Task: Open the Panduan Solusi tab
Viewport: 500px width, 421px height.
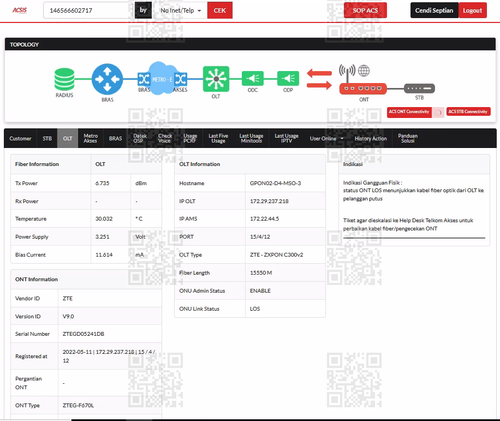Action: [407, 138]
